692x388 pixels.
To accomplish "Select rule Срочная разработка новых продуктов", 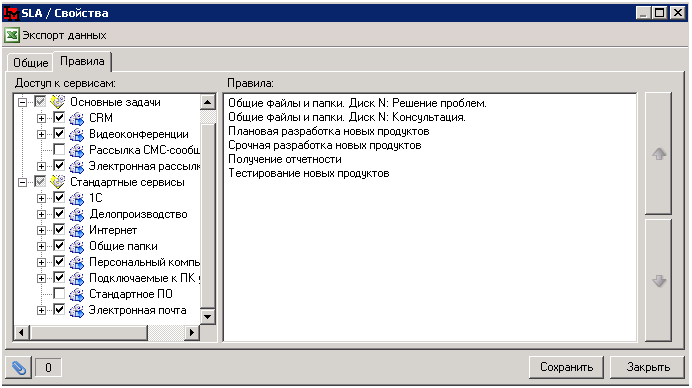I will point(325,145).
